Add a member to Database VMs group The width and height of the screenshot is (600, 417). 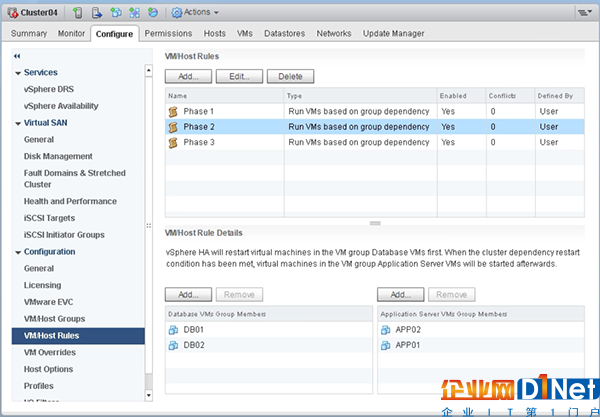188,295
